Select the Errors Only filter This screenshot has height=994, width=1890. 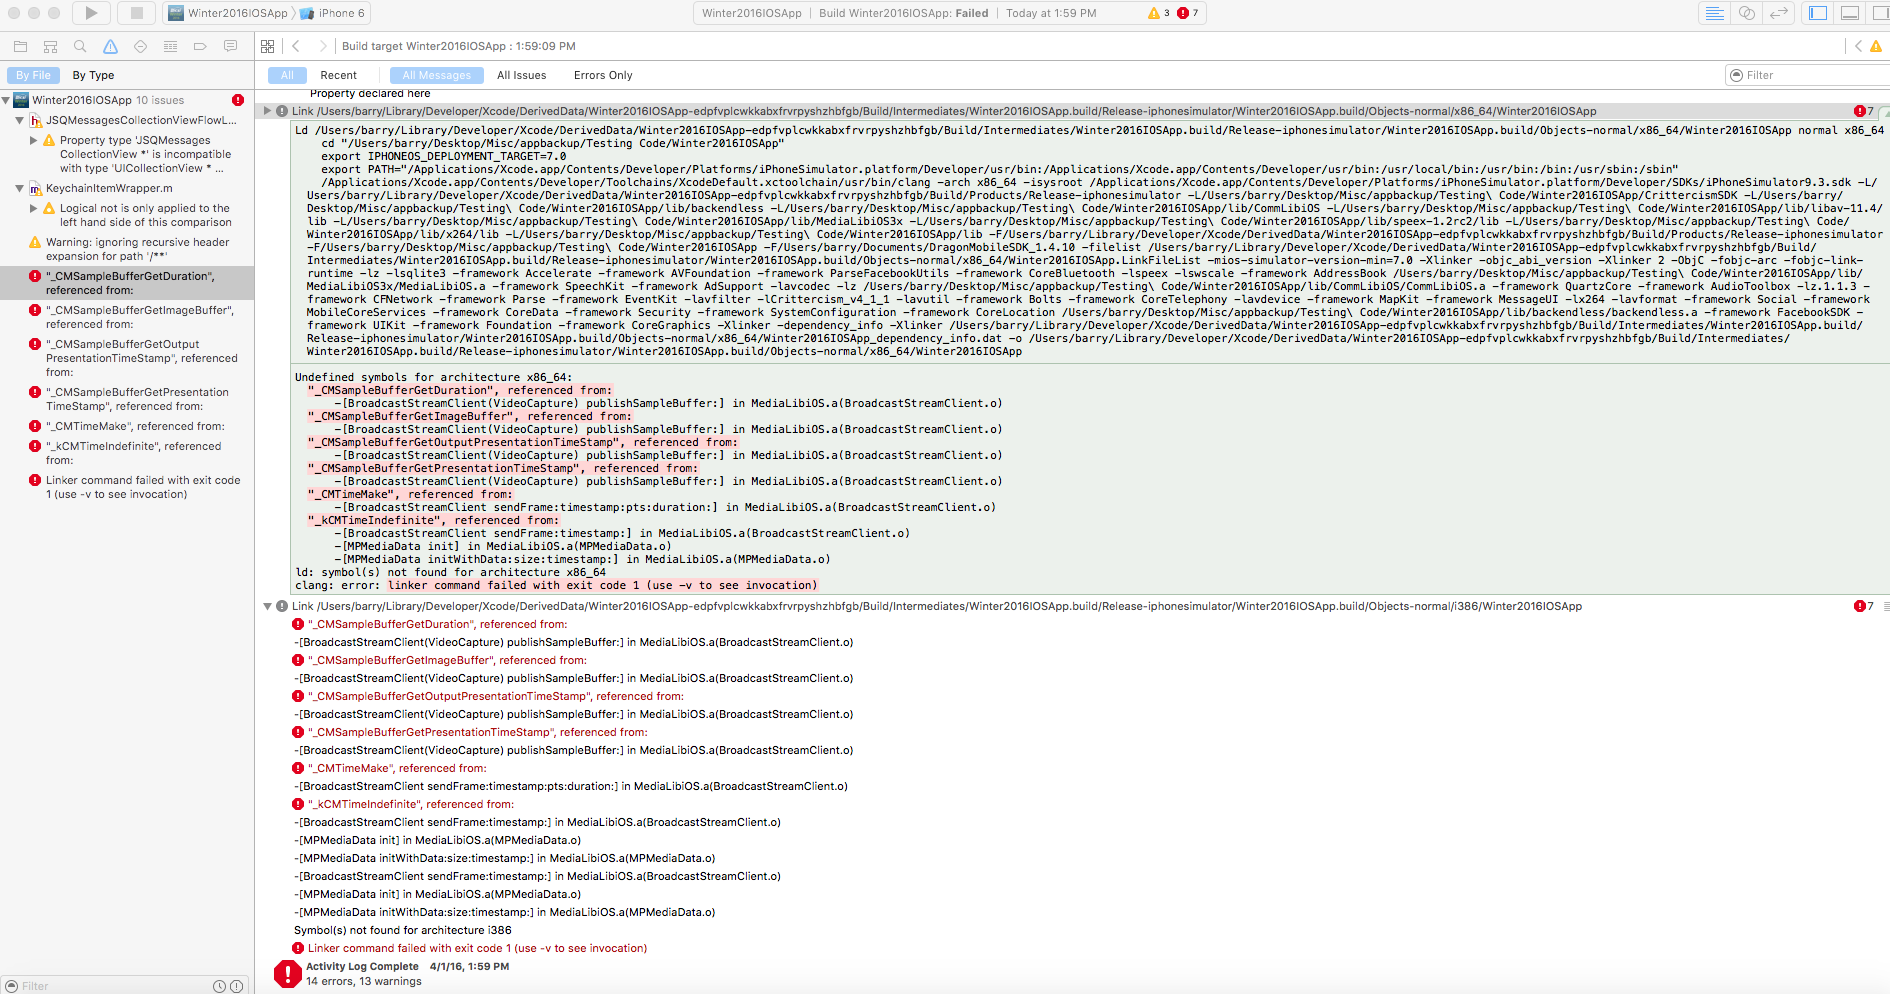point(603,75)
